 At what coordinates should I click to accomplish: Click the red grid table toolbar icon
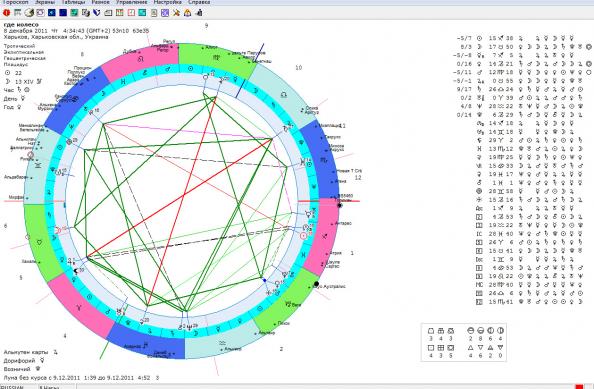tap(120, 13)
